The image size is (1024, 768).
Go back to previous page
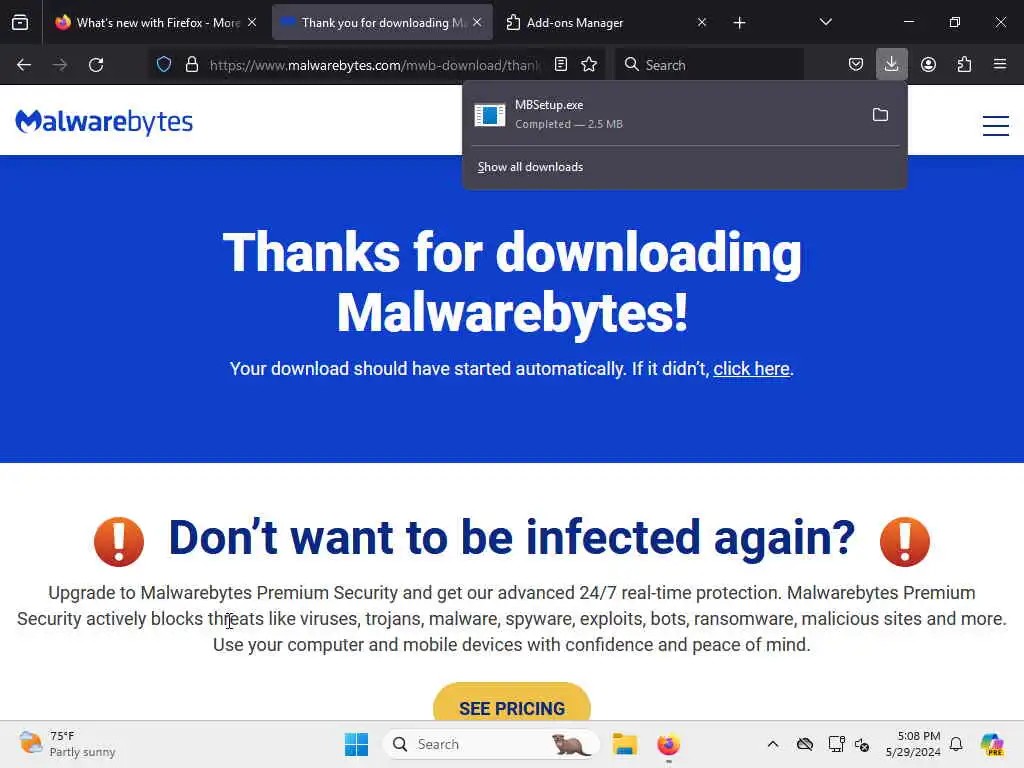point(24,65)
